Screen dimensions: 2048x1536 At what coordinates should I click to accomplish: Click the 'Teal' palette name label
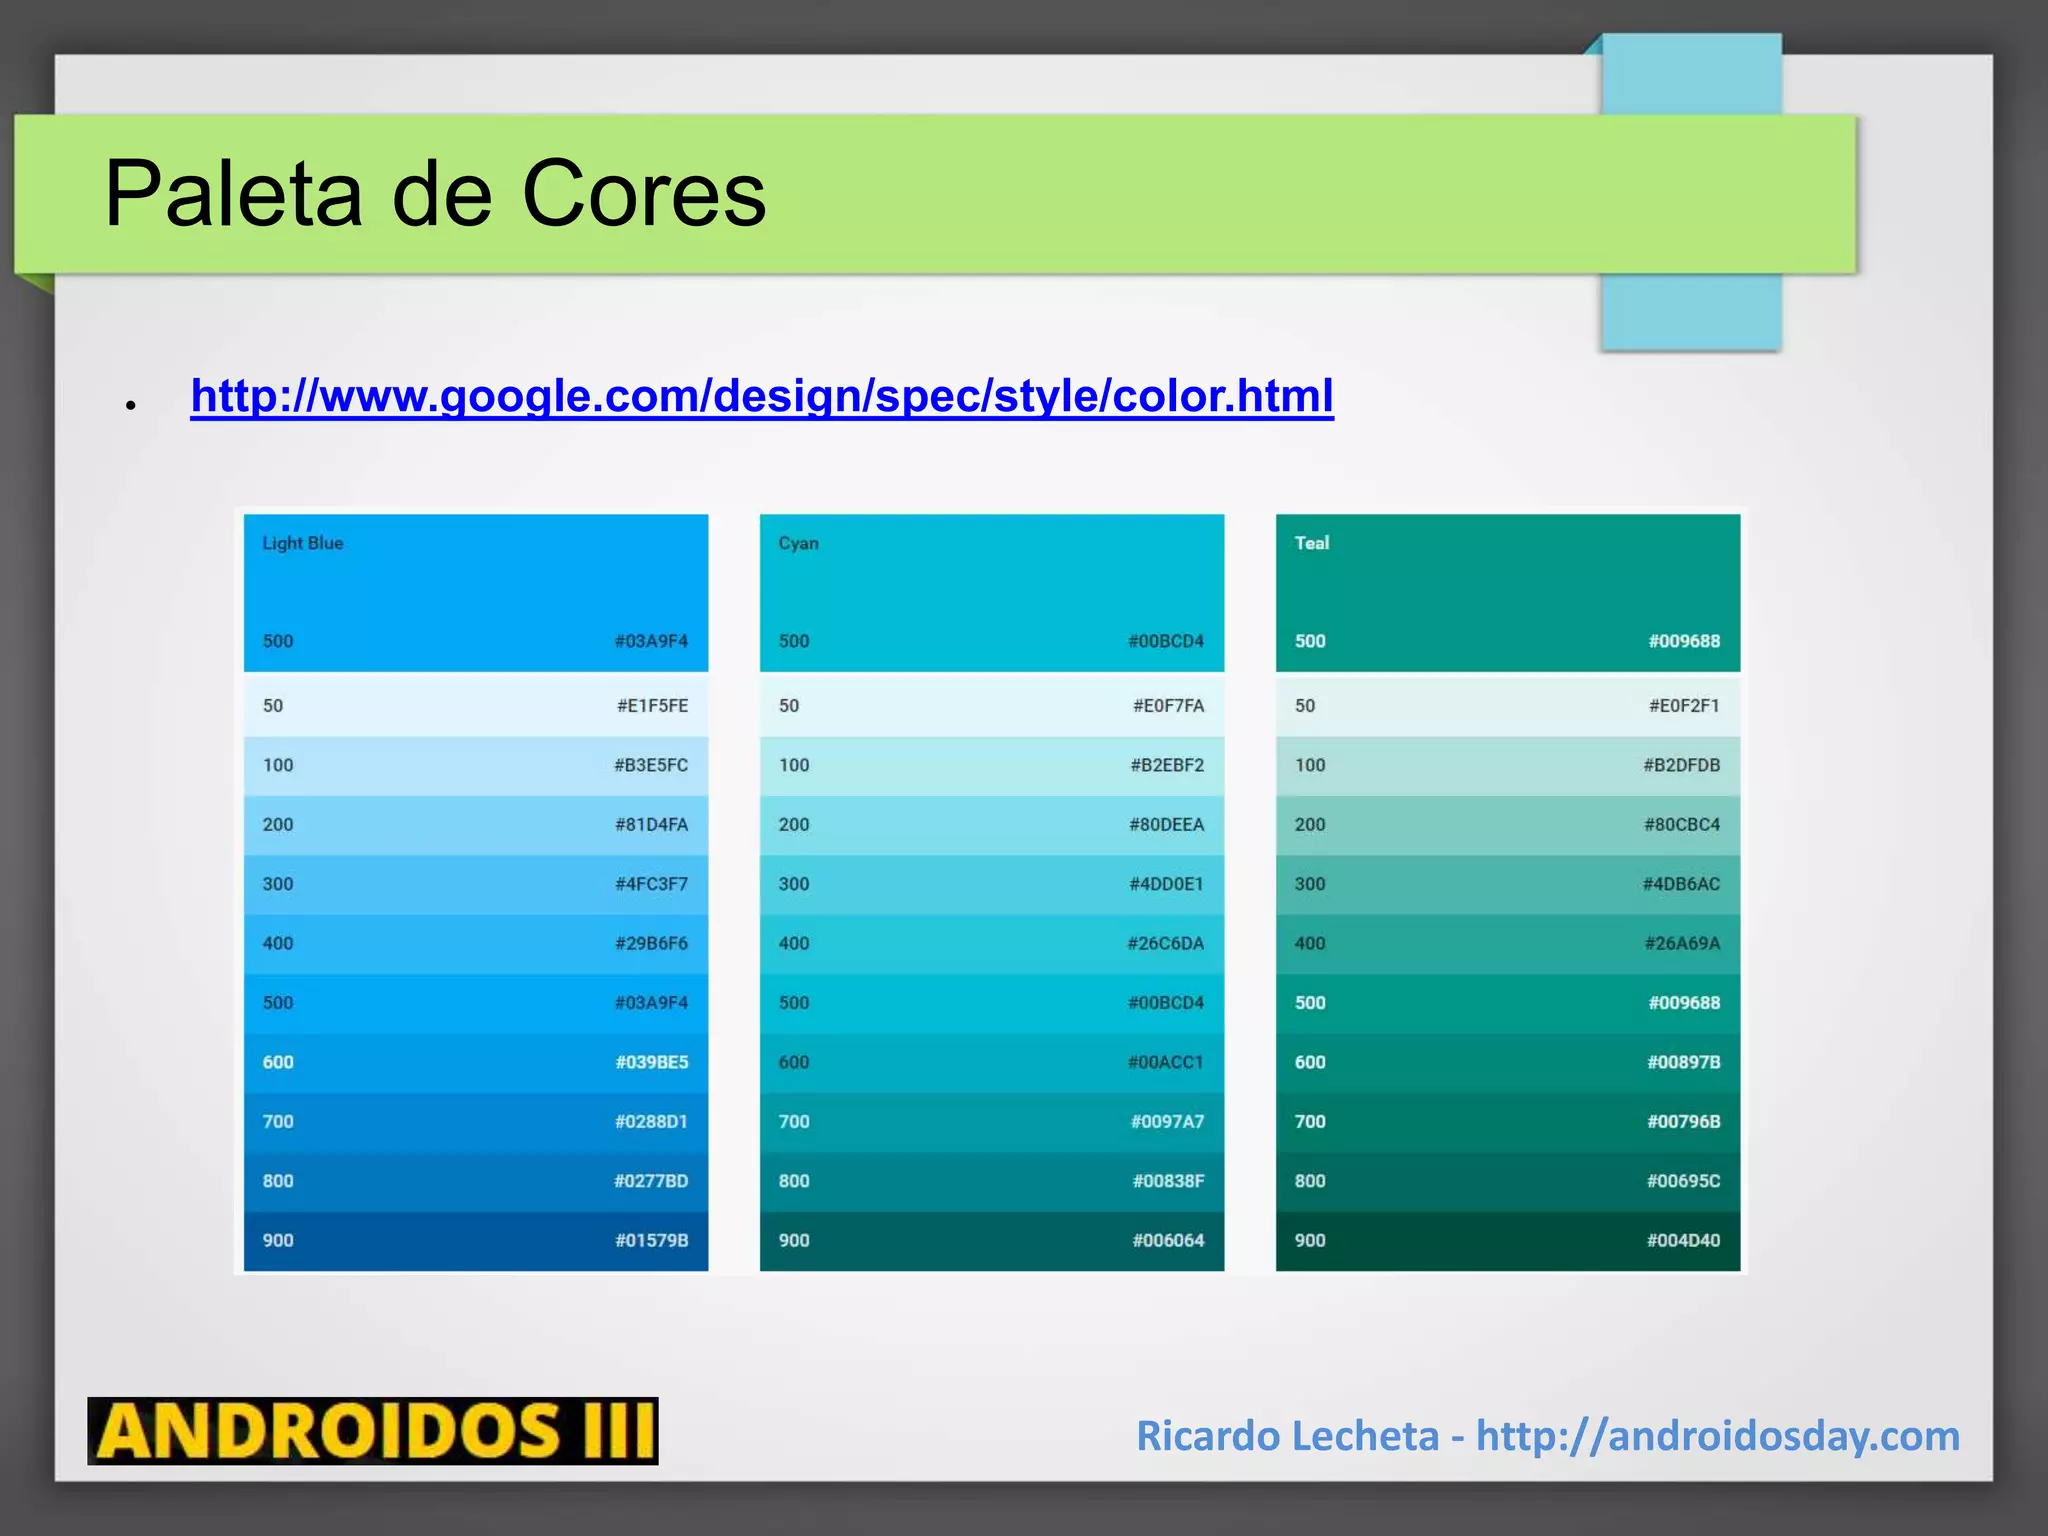click(1312, 543)
